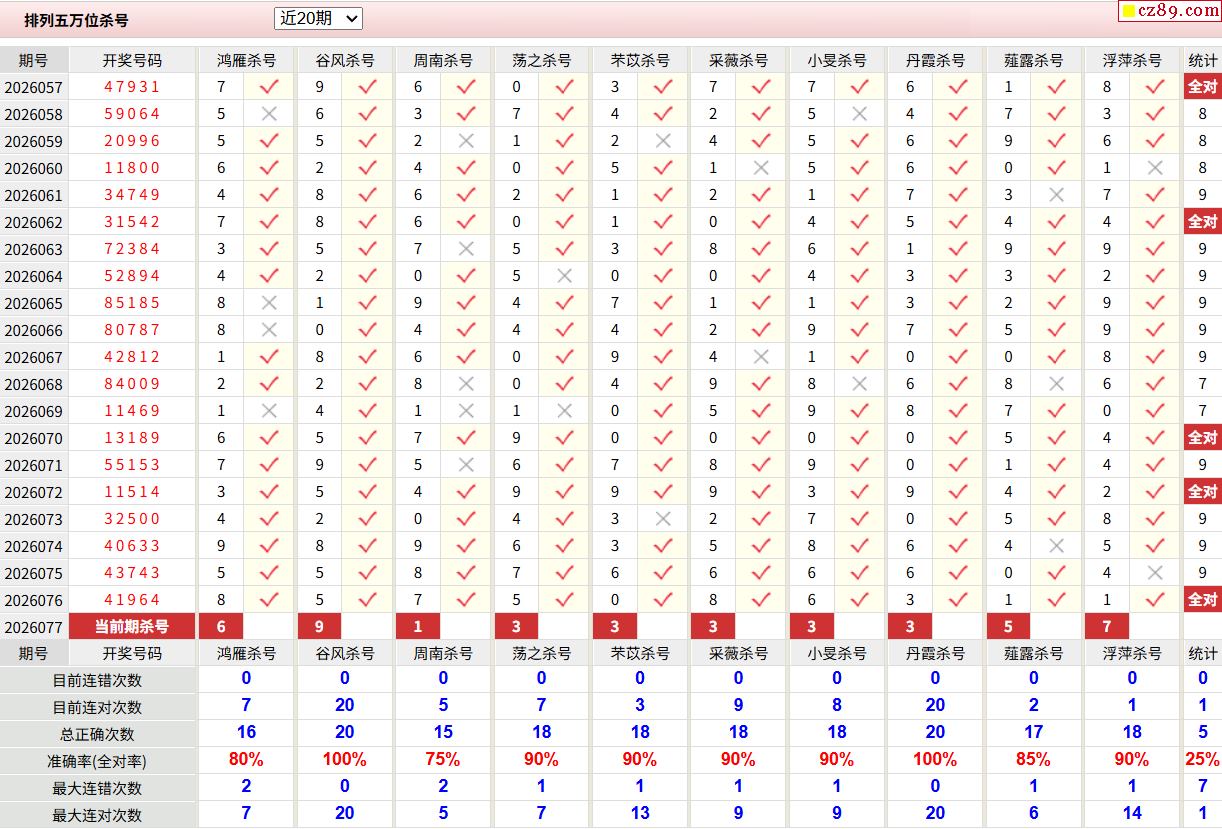Click the X mark for 鸿雁杀号 in row 2026058
Viewport: 1222px width, 829px height.
tap(269, 114)
